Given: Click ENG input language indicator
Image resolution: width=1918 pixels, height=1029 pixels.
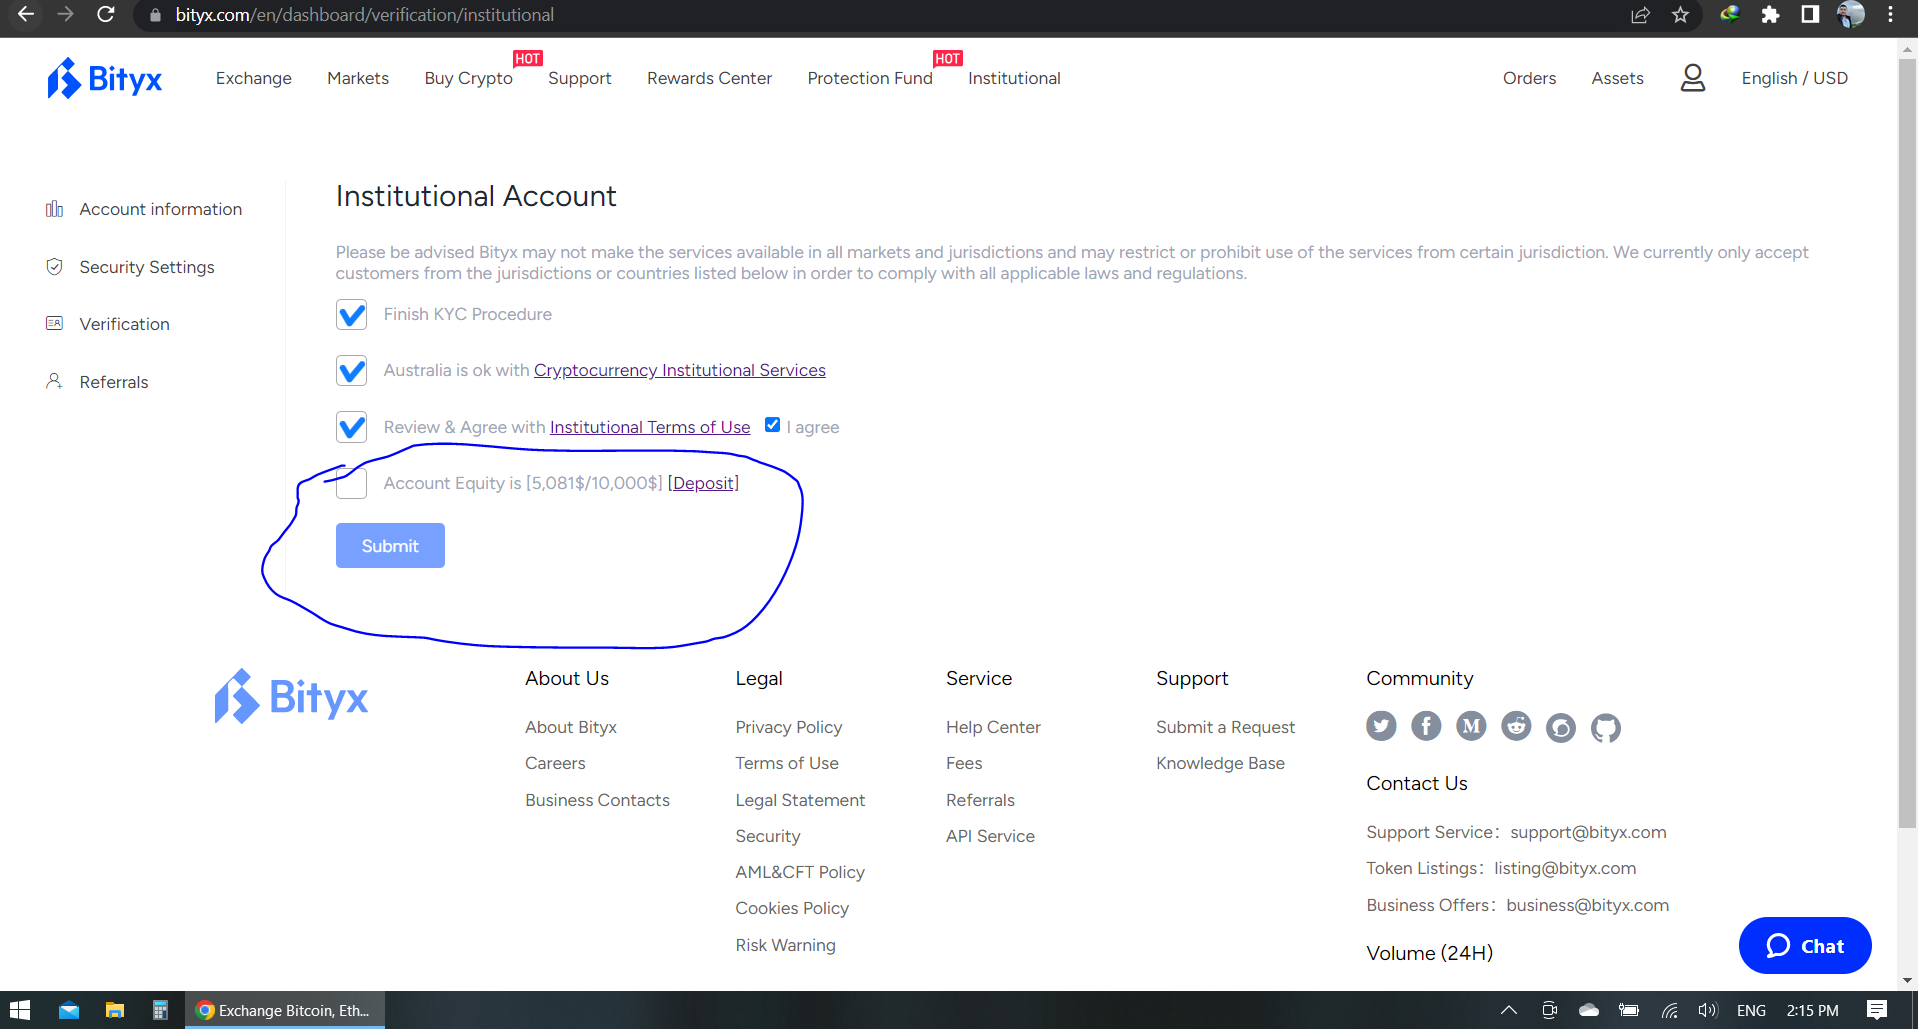Looking at the screenshot, I should (1751, 1010).
